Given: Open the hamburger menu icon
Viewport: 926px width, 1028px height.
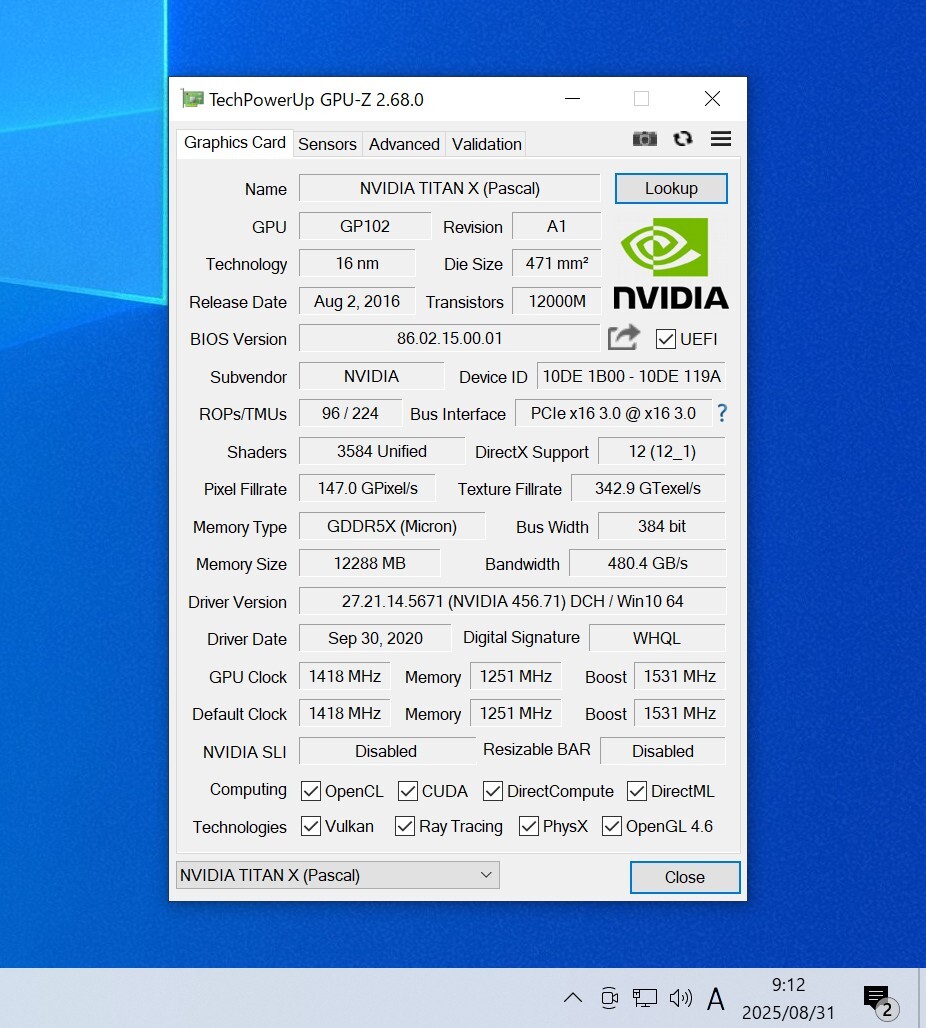Looking at the screenshot, I should [x=721, y=139].
